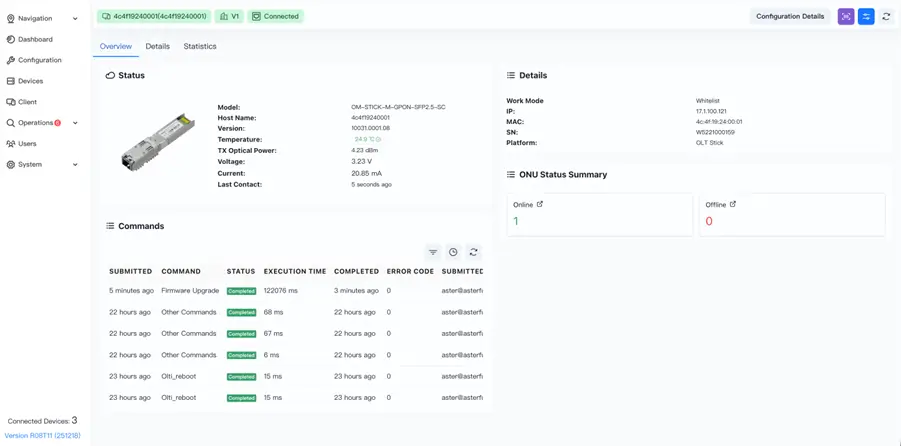Image resolution: width=901 pixels, height=446 pixels.
Task: Open Client from the sidebar
Action: click(27, 102)
